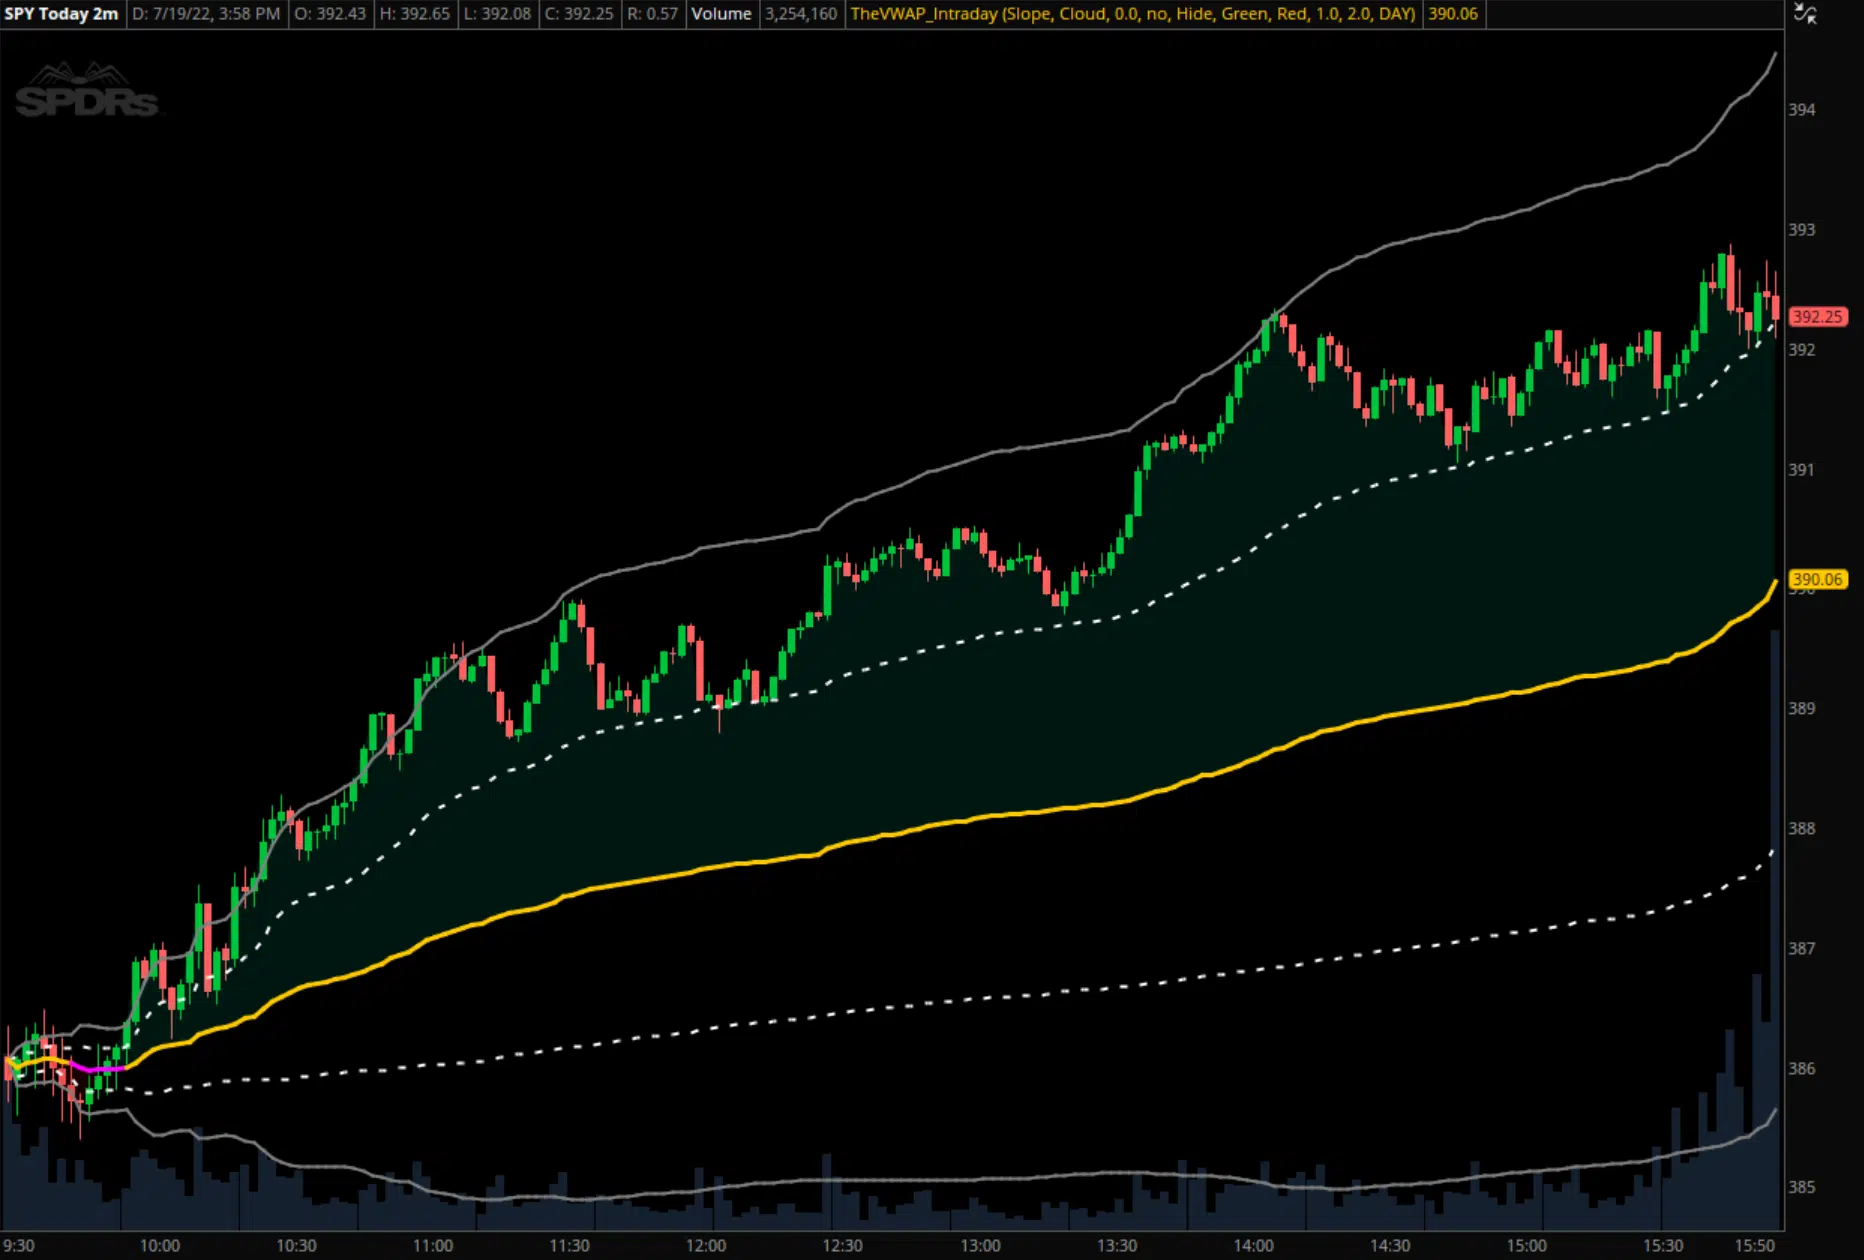Click the 15:50 time axis label
This screenshot has width=1864, height=1260.
tap(1755, 1245)
